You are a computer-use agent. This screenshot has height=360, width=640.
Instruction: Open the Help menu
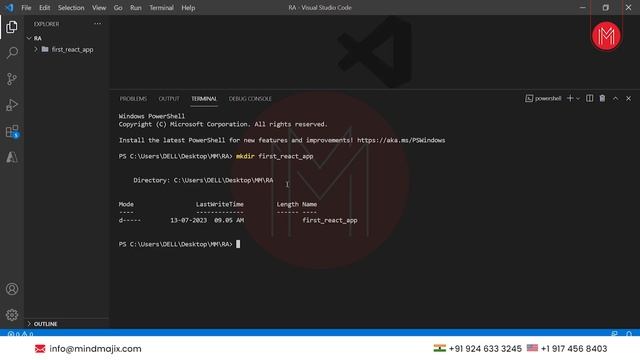point(188,8)
